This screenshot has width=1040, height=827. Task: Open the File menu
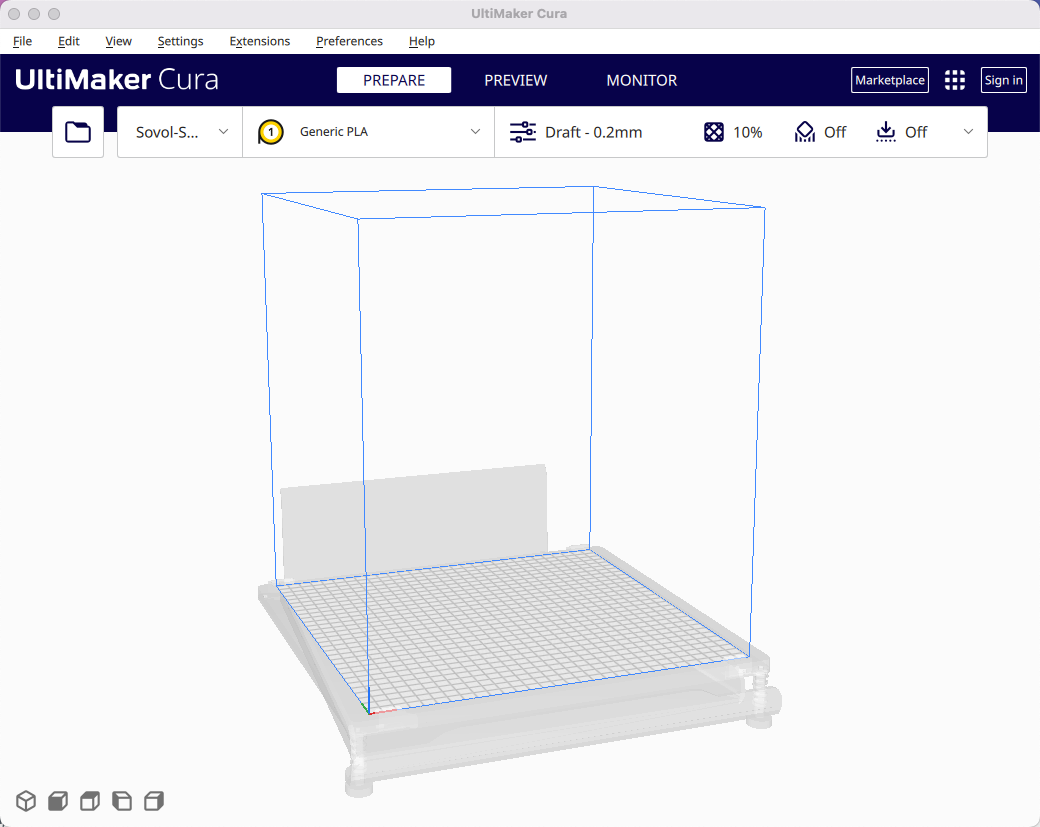tap(23, 41)
